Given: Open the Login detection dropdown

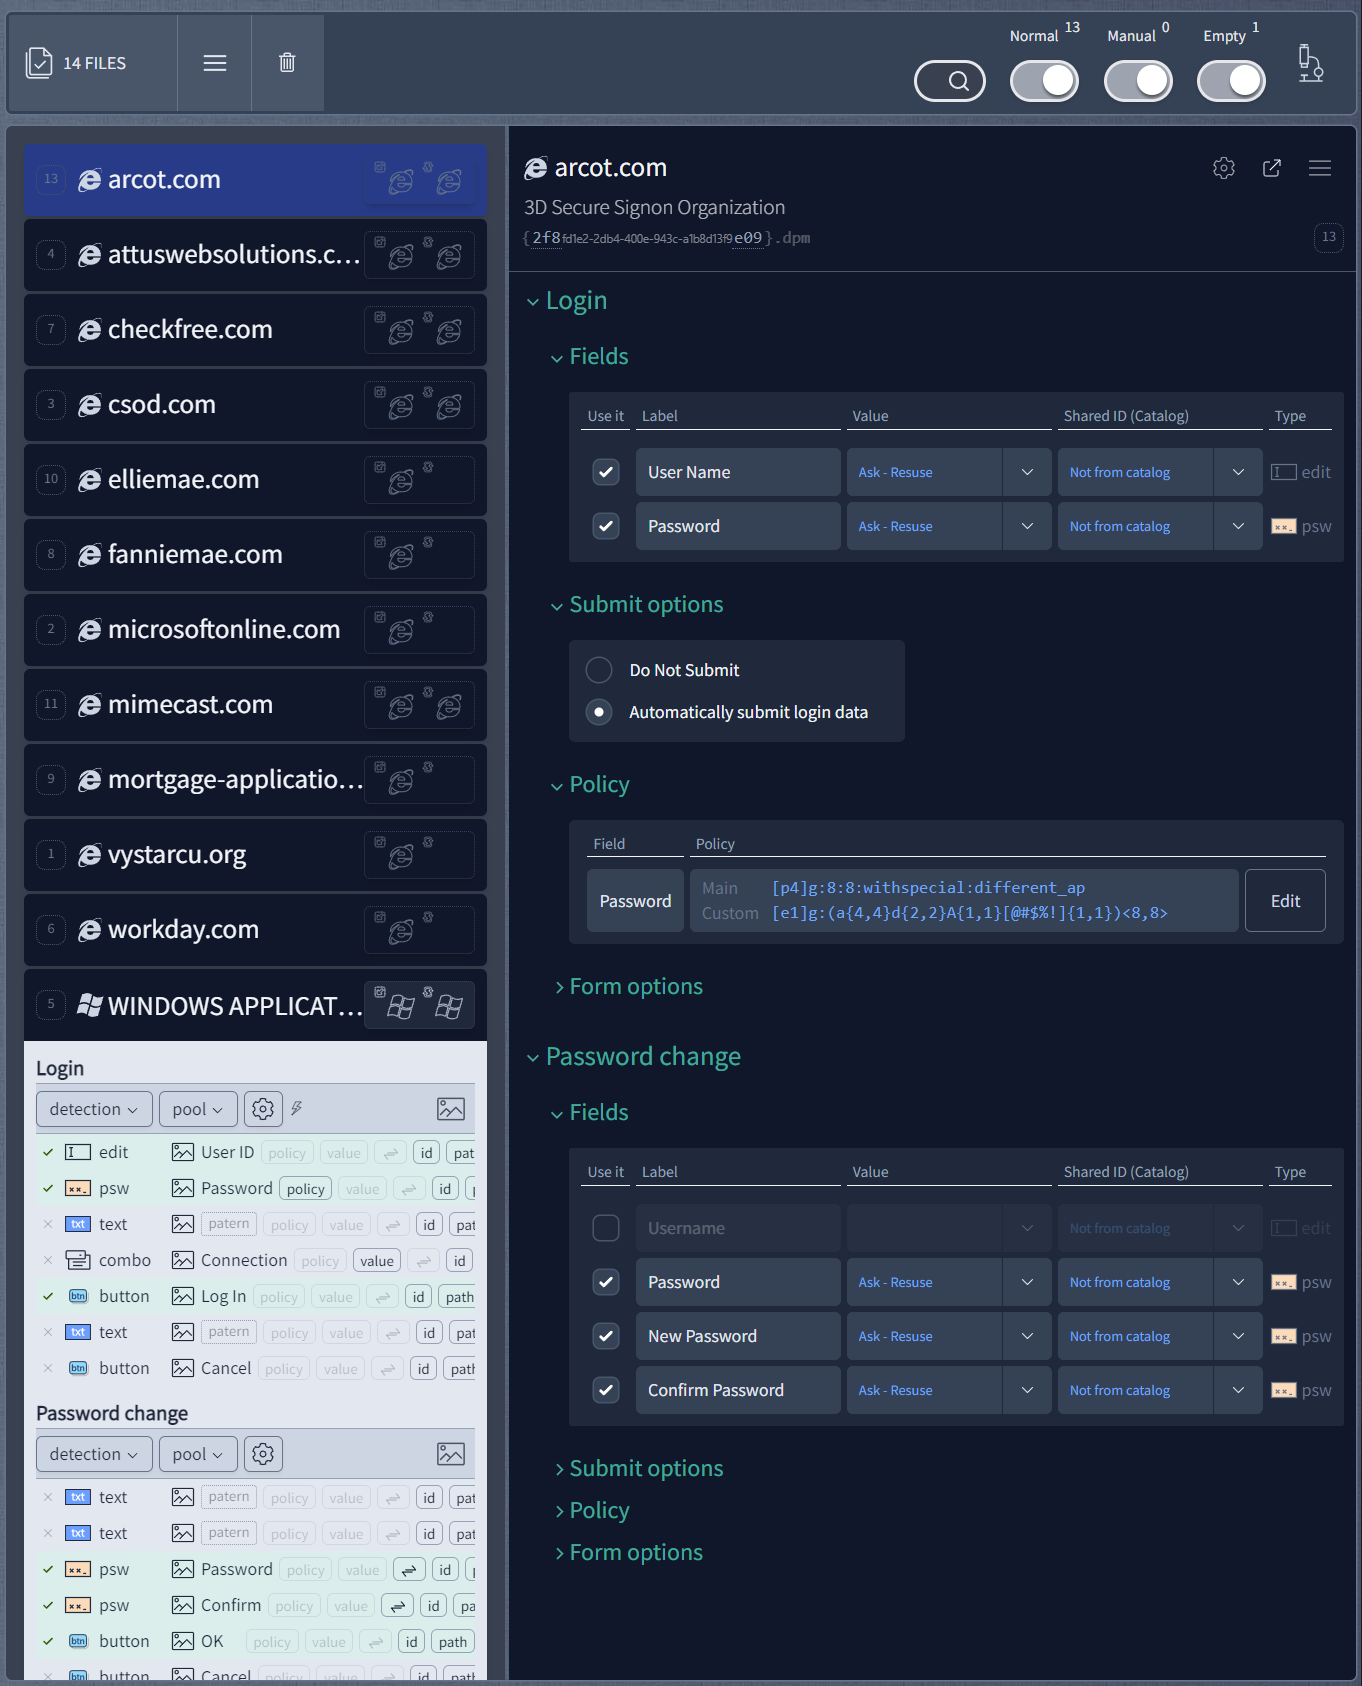Looking at the screenshot, I should (94, 1109).
